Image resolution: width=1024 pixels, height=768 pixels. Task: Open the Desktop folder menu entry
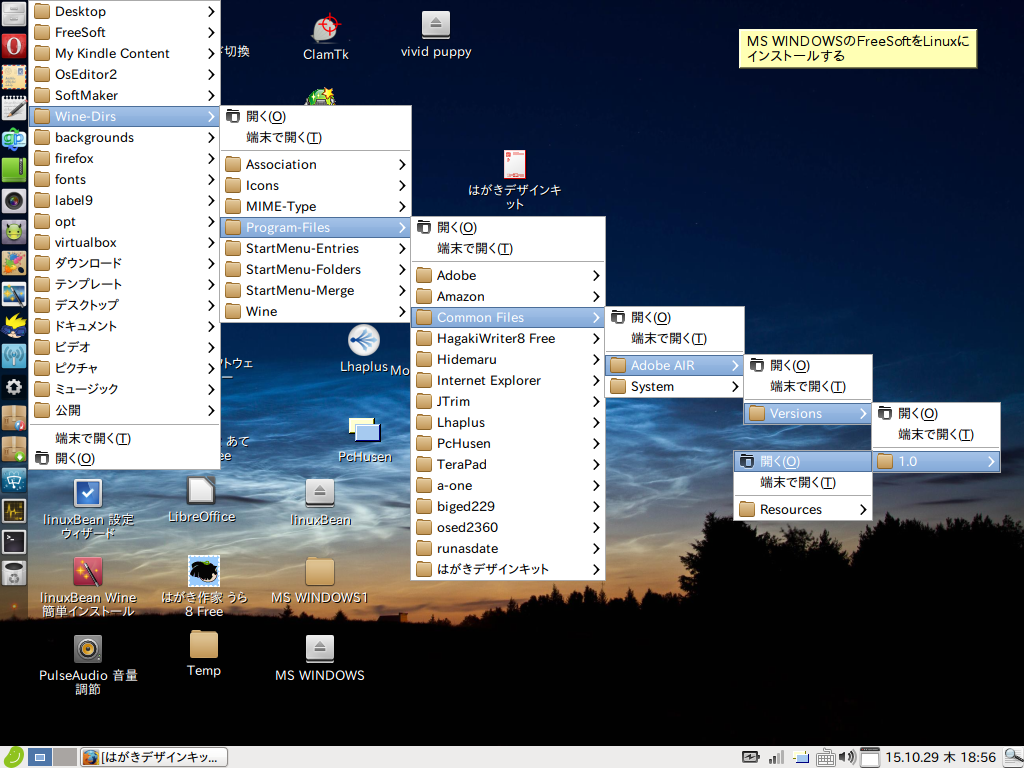124,11
